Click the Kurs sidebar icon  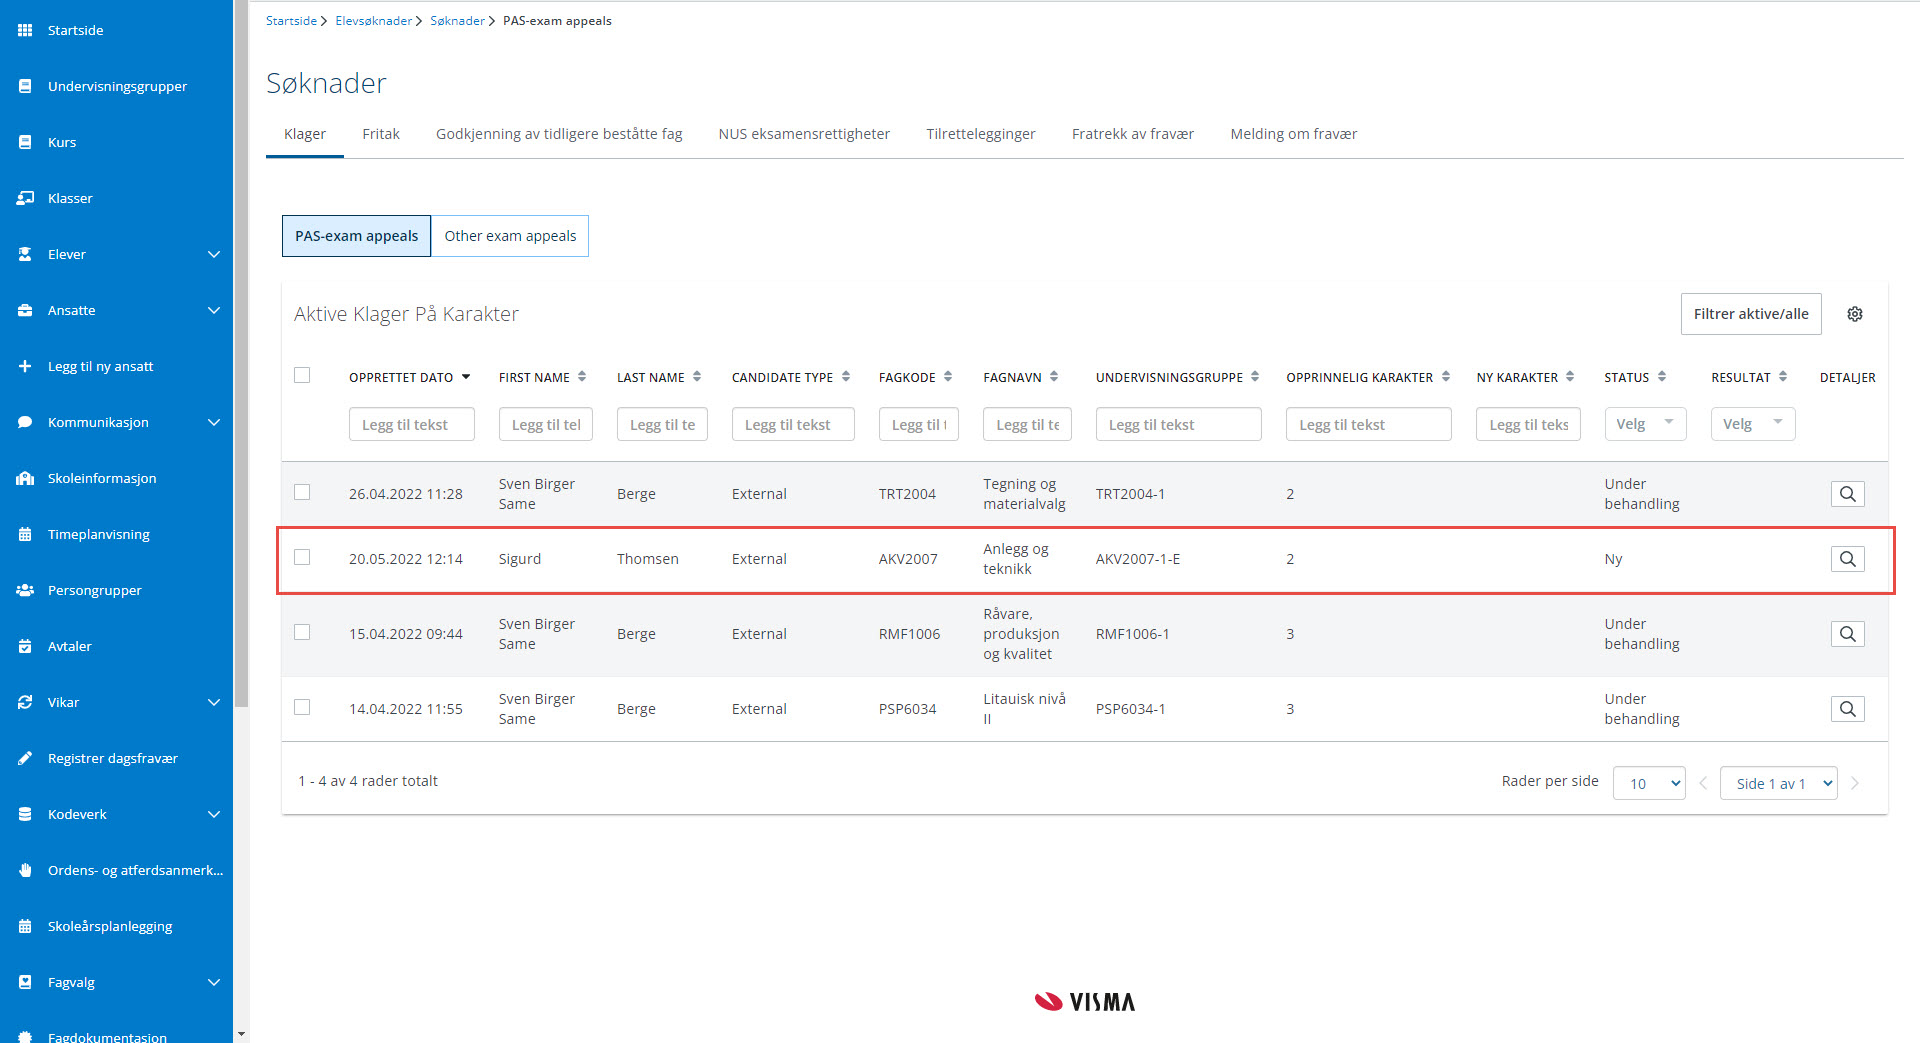click(25, 142)
